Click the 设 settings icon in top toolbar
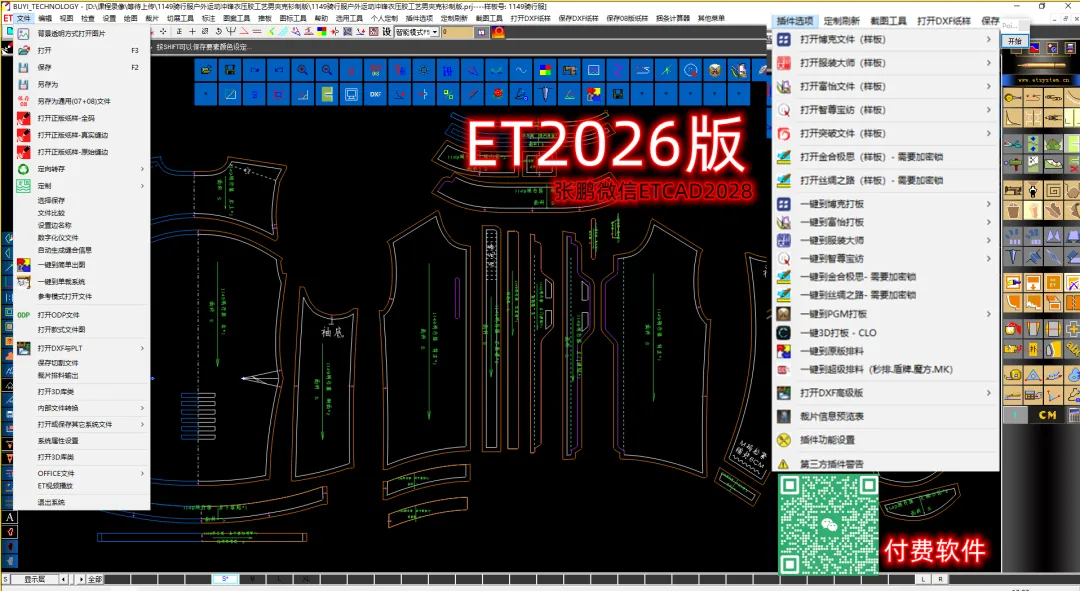 point(386,32)
